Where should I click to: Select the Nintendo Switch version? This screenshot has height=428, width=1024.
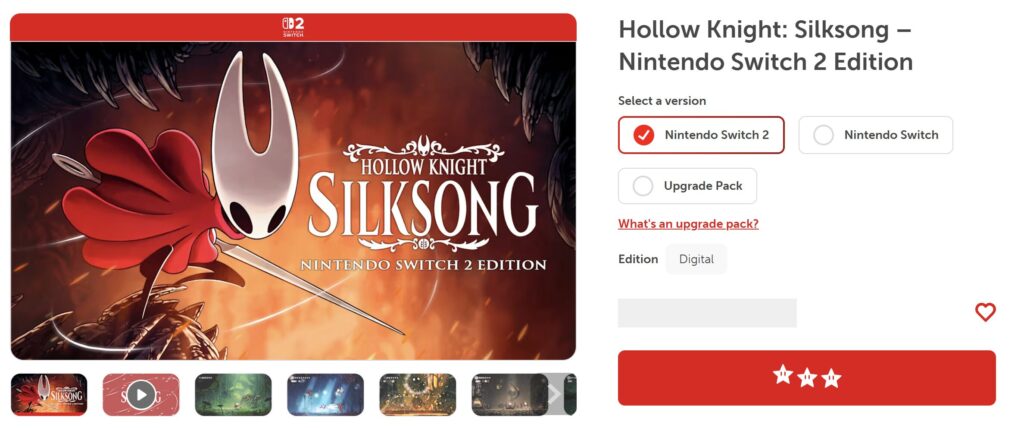point(875,135)
